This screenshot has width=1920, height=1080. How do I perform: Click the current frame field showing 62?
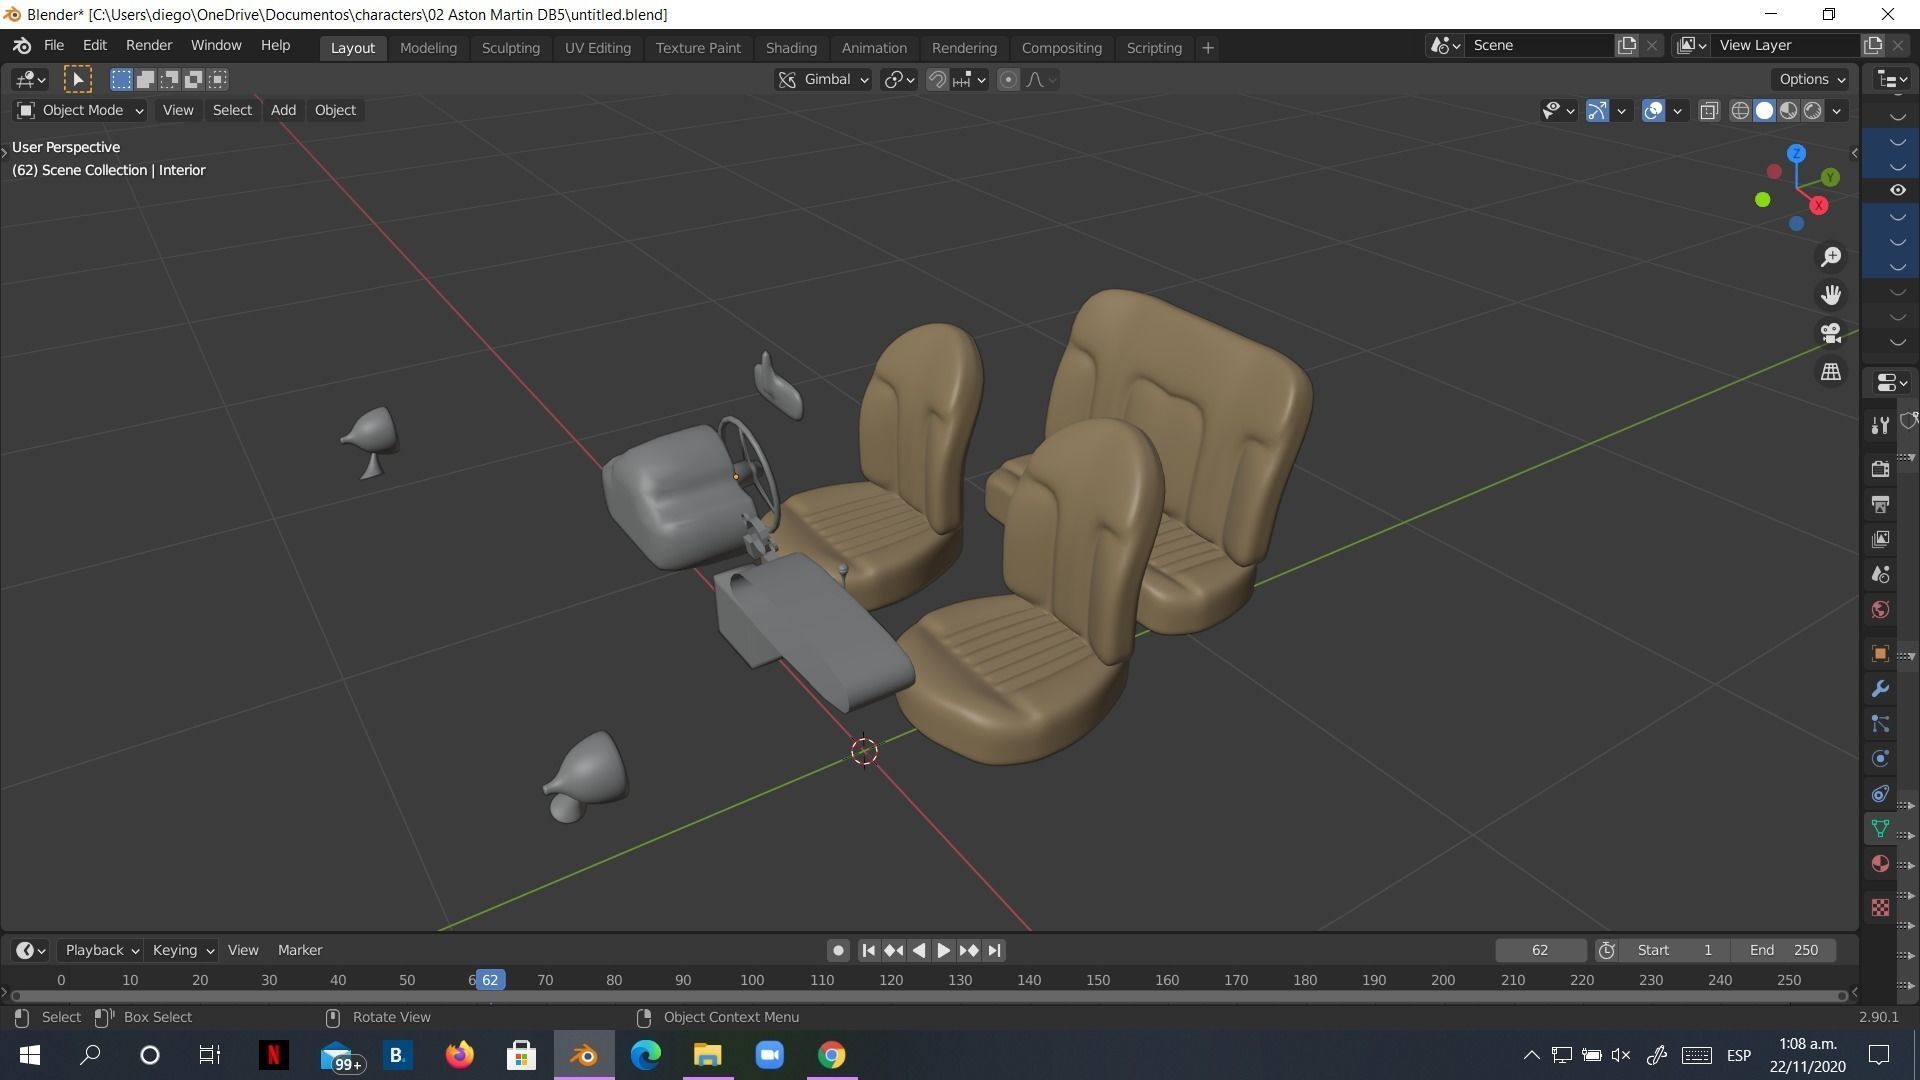tap(1540, 950)
